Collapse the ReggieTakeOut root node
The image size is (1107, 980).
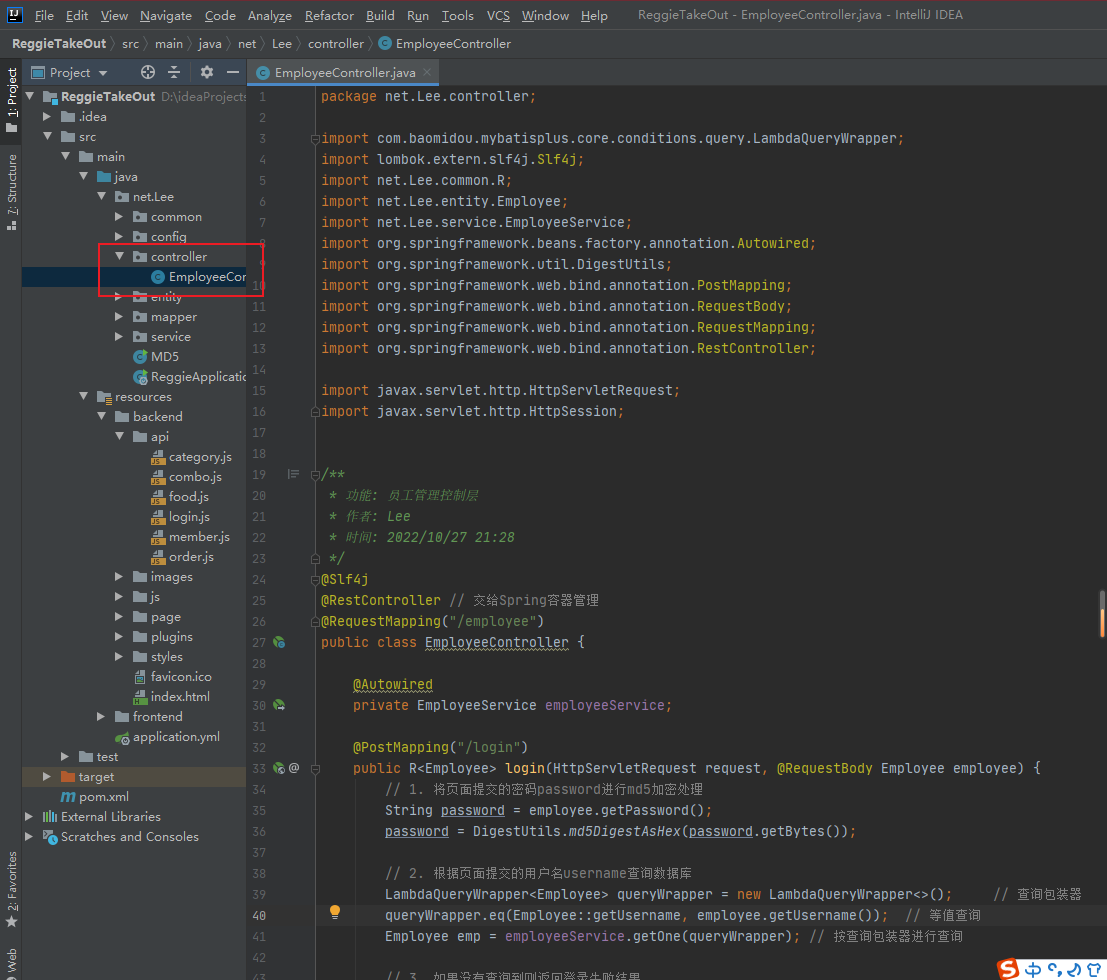pyautogui.click(x=30, y=96)
